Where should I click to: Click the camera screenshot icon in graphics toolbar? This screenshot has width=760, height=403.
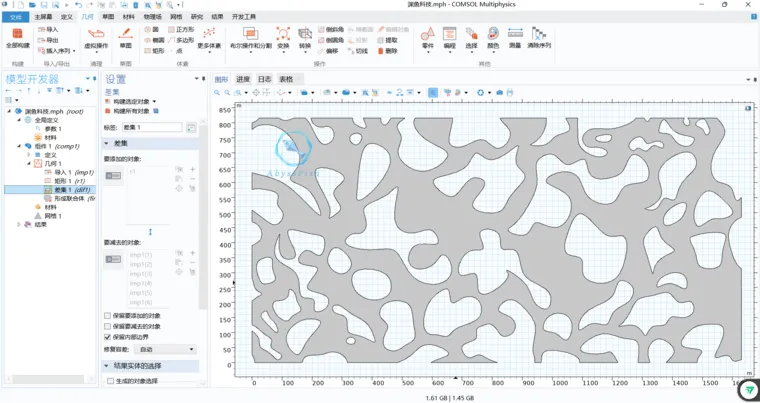click(500, 92)
